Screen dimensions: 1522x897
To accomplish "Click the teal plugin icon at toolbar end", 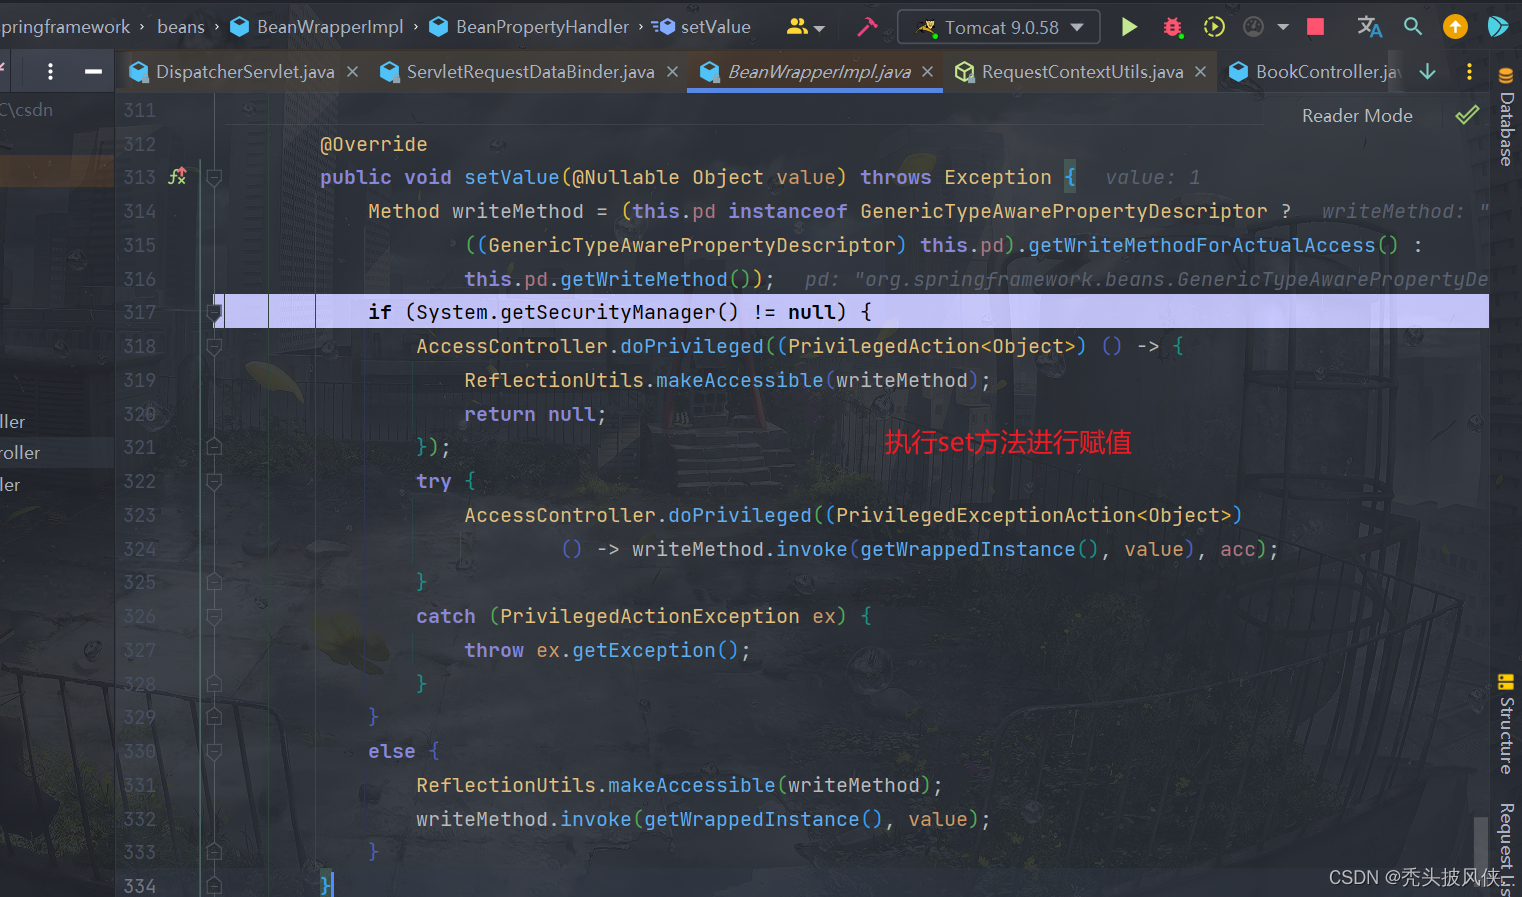I will pos(1498,27).
